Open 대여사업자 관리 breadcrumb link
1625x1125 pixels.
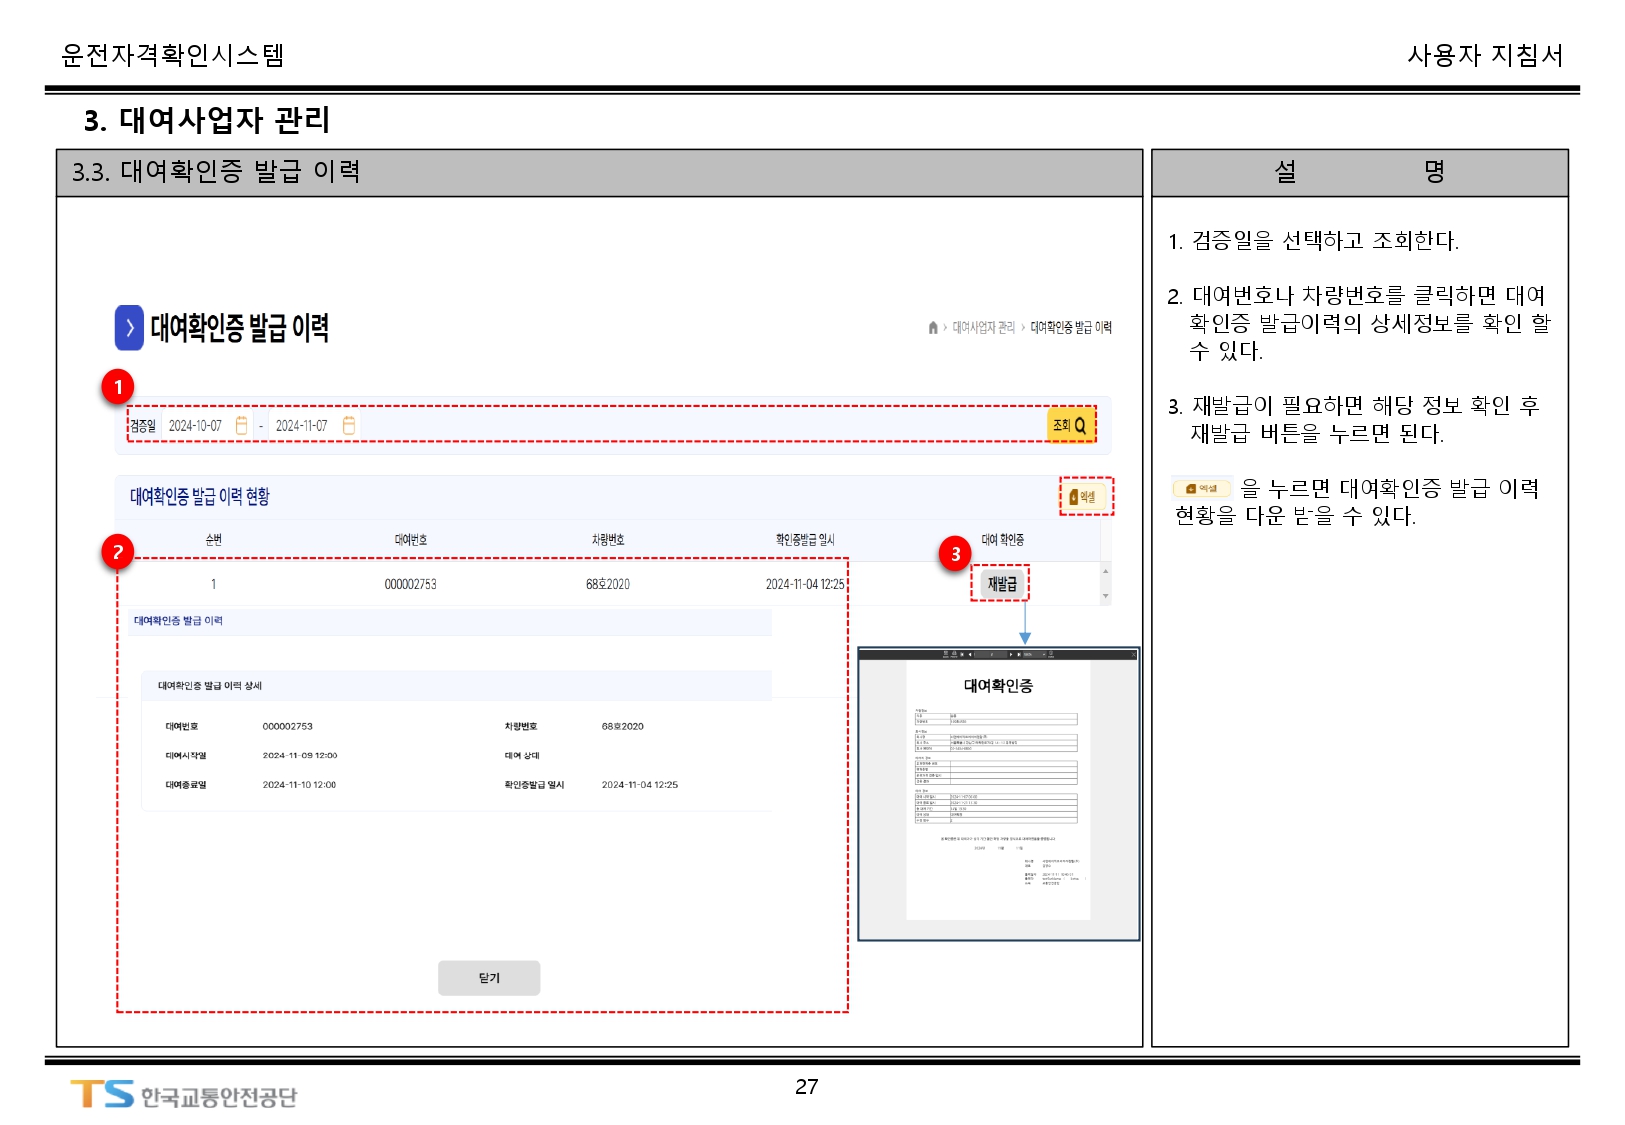point(983,327)
